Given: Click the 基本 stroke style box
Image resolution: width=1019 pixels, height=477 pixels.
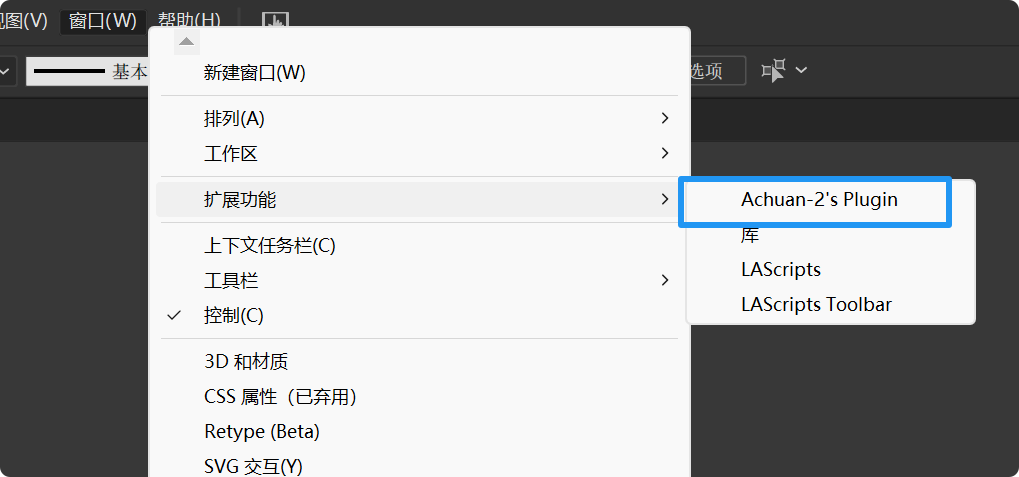Looking at the screenshot, I should (88, 71).
